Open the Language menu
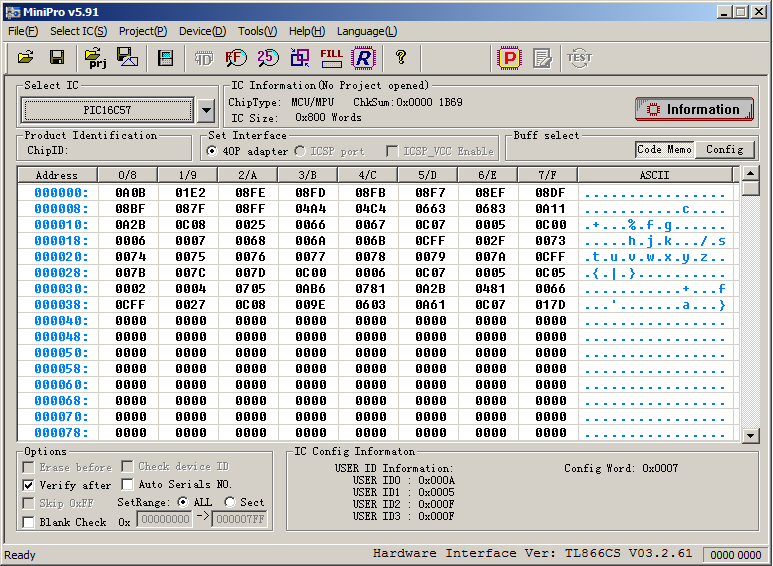Viewport: 773px width, 566px height. pyautogui.click(x=367, y=31)
